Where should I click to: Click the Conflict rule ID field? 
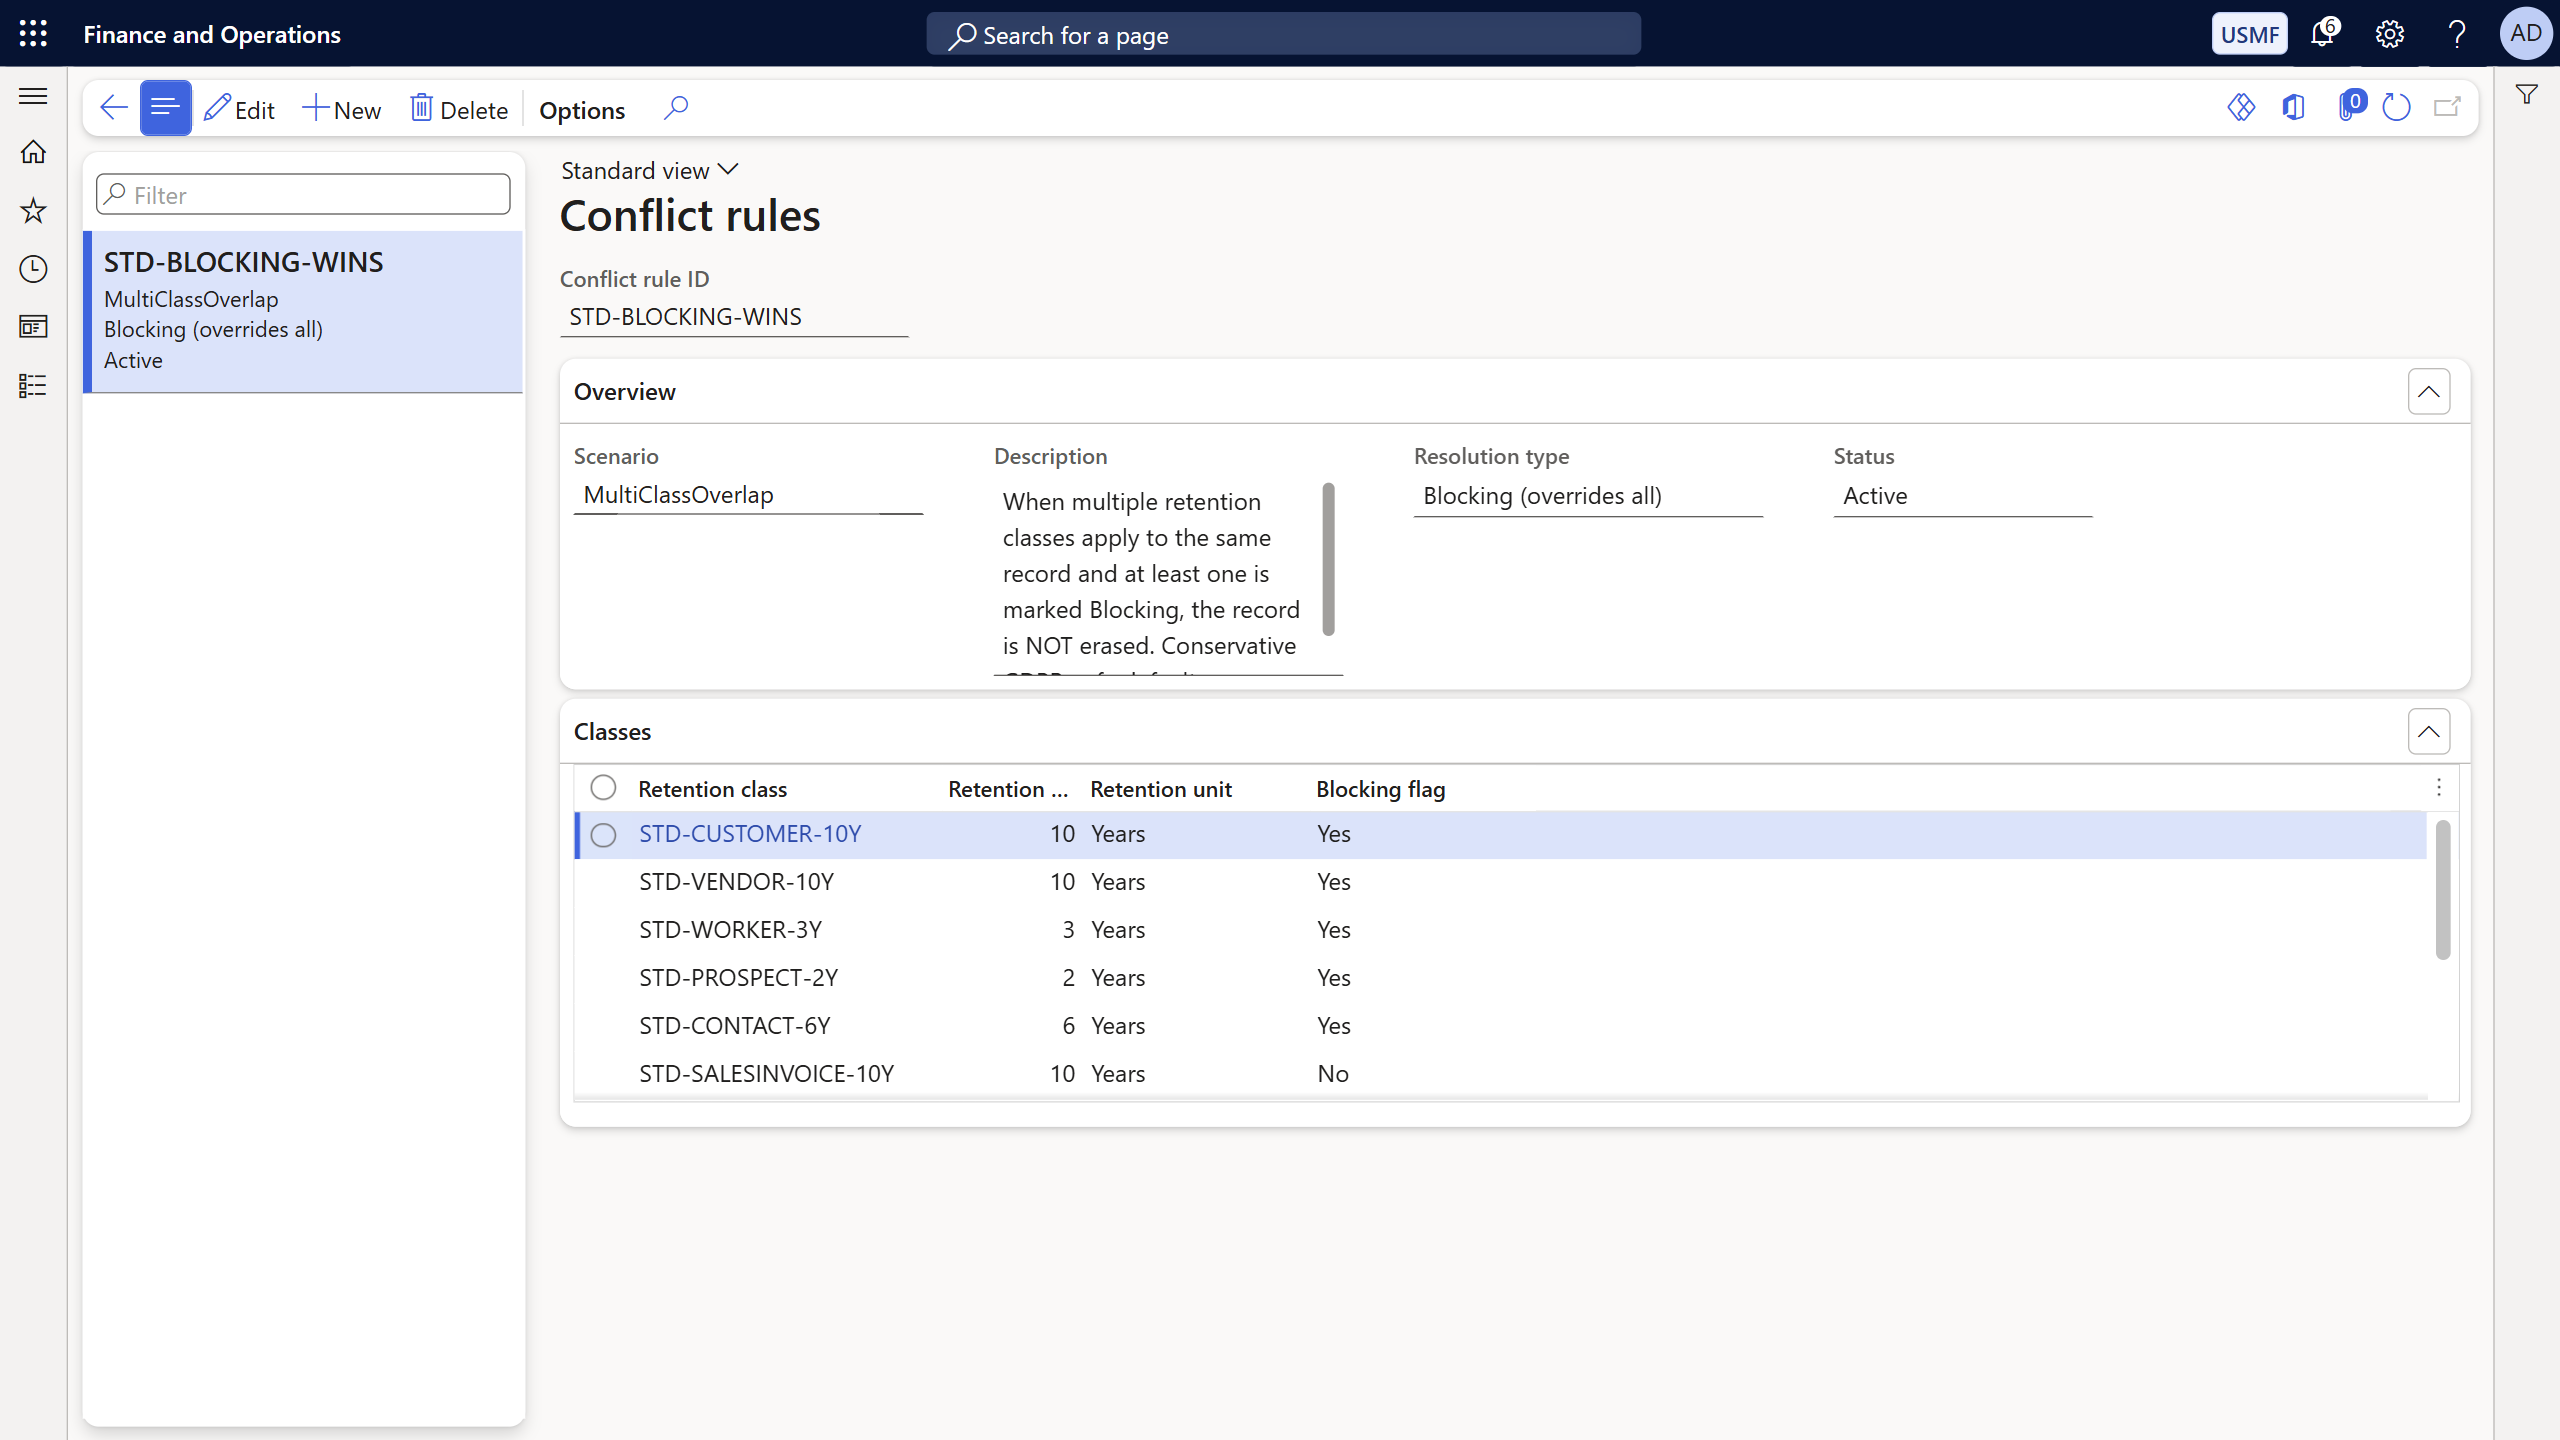click(x=734, y=317)
